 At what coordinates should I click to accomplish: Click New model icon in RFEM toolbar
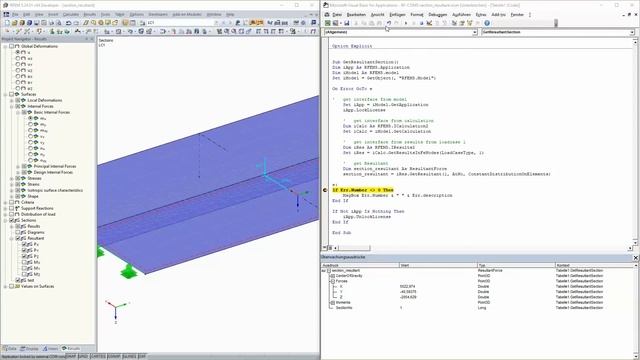tap(7, 23)
